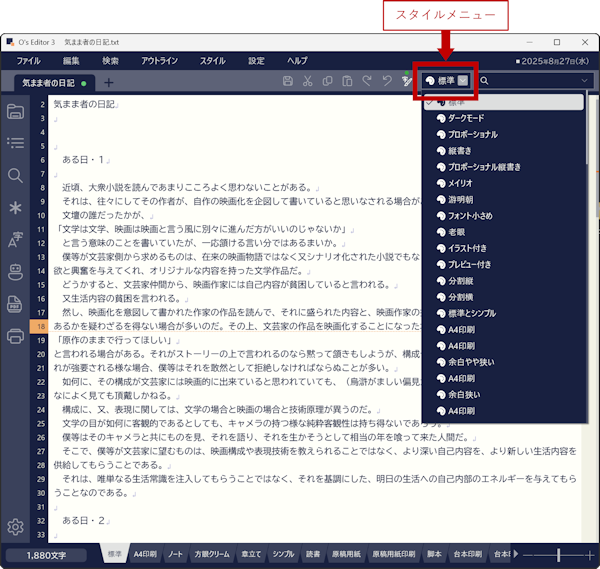Adjust the zoom slider in status bar
This screenshot has height=569, width=600.
click(x=556, y=553)
